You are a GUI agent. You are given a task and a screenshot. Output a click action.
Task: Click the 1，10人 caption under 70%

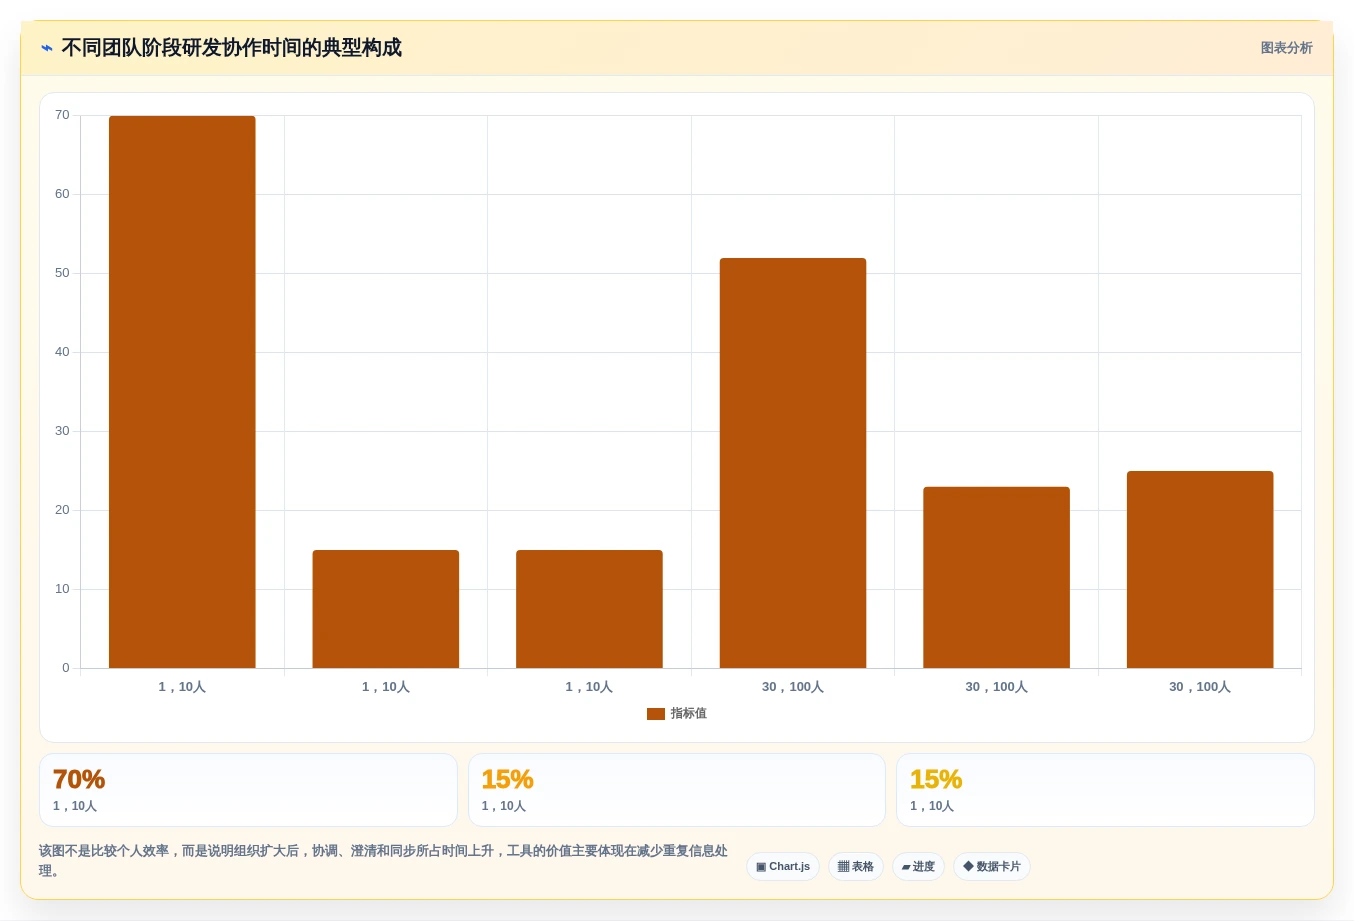(x=75, y=806)
